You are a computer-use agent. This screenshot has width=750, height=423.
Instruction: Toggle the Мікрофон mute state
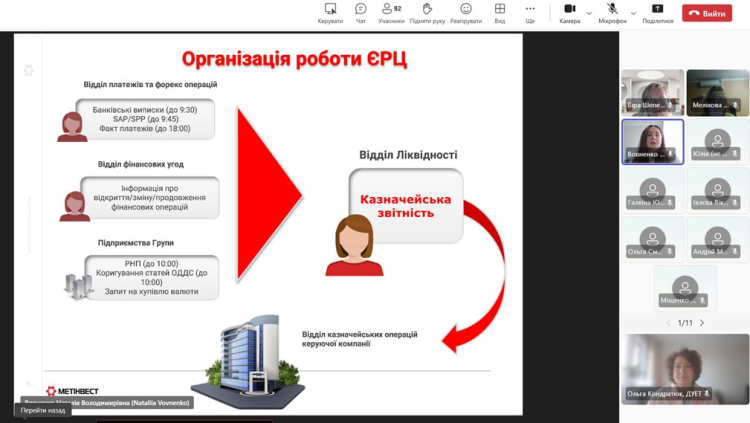tap(612, 12)
